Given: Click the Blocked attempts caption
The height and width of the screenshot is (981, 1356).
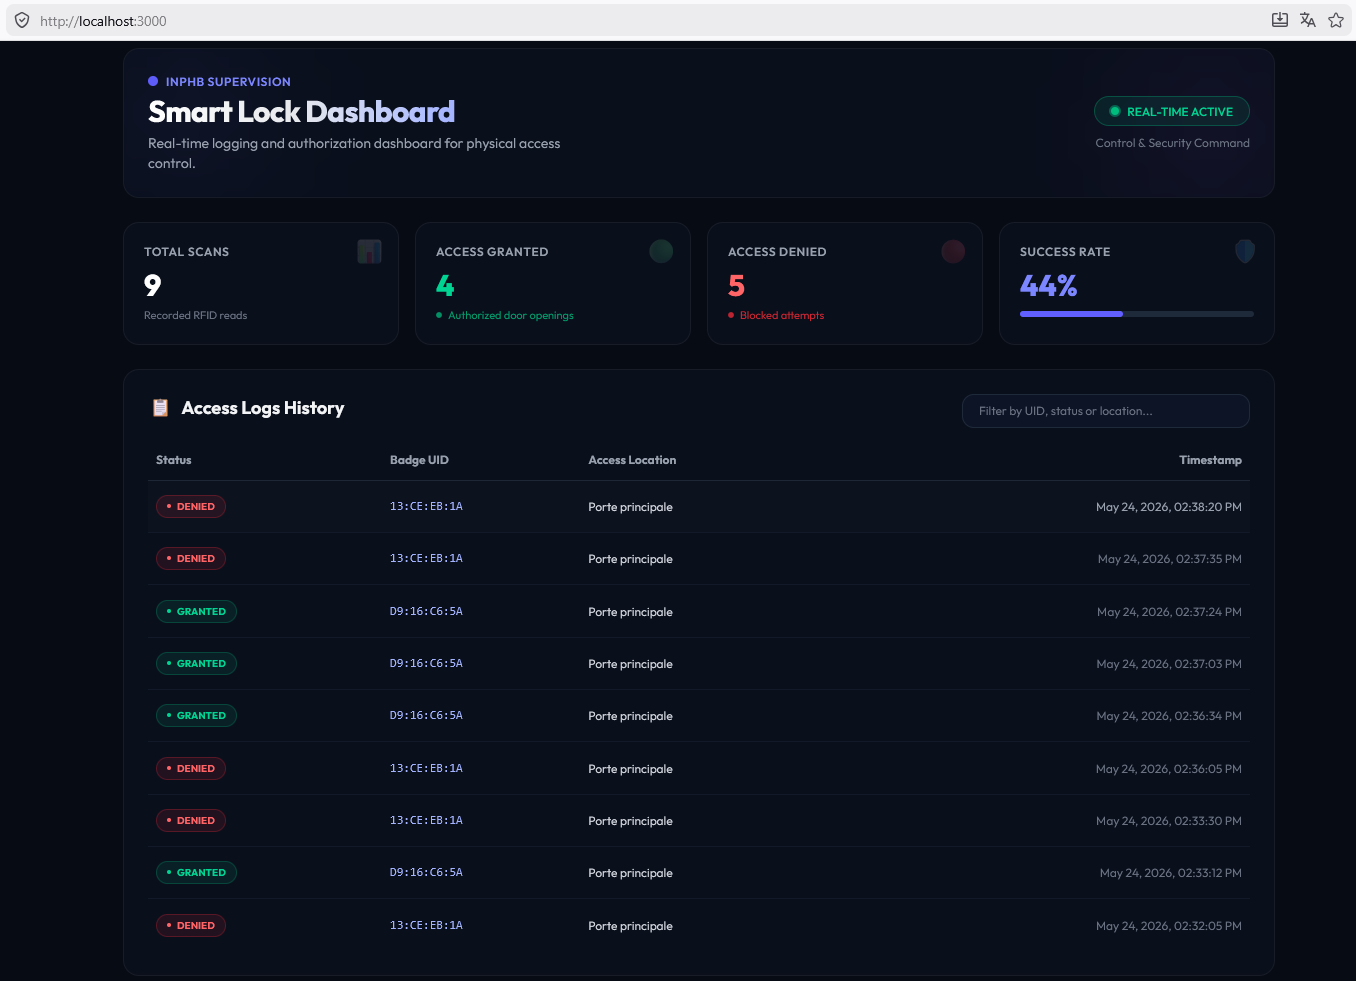Looking at the screenshot, I should pos(782,315).
